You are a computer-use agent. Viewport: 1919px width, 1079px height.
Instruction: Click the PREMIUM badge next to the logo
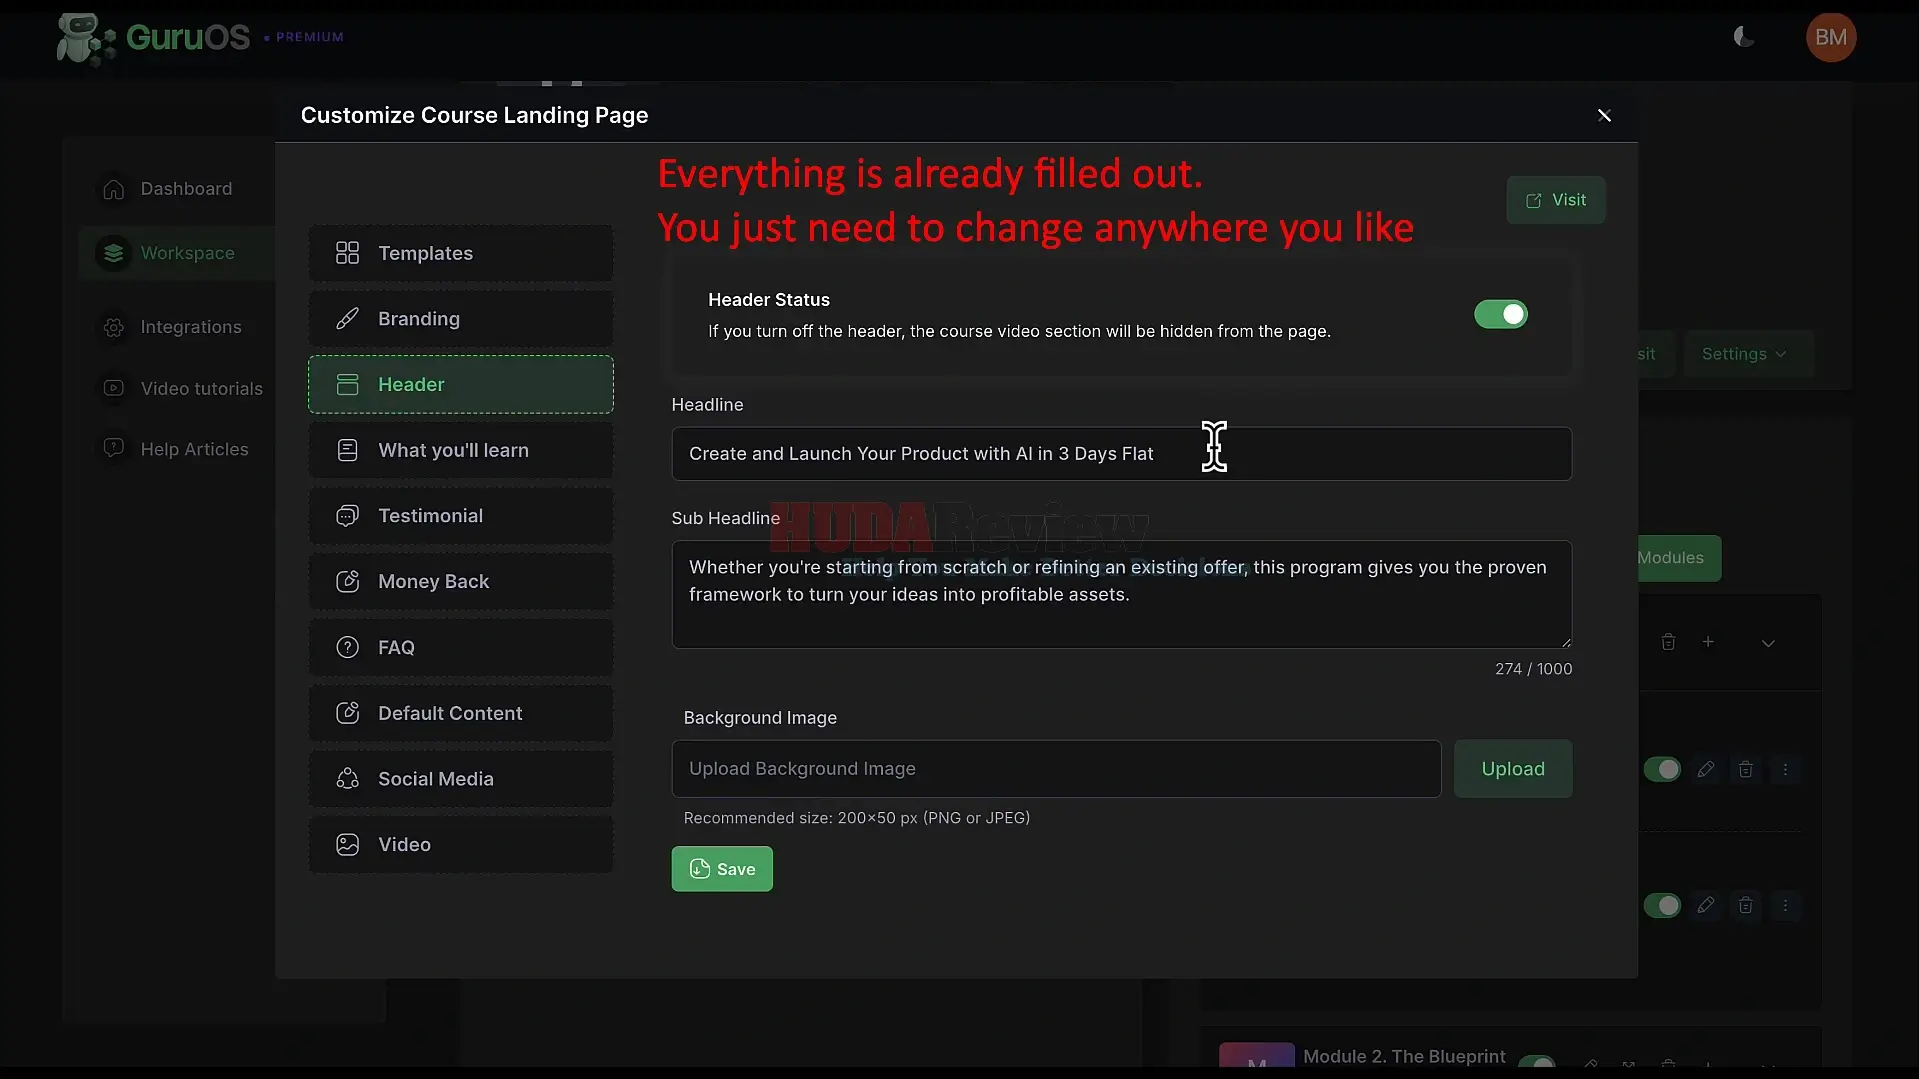[x=305, y=37]
